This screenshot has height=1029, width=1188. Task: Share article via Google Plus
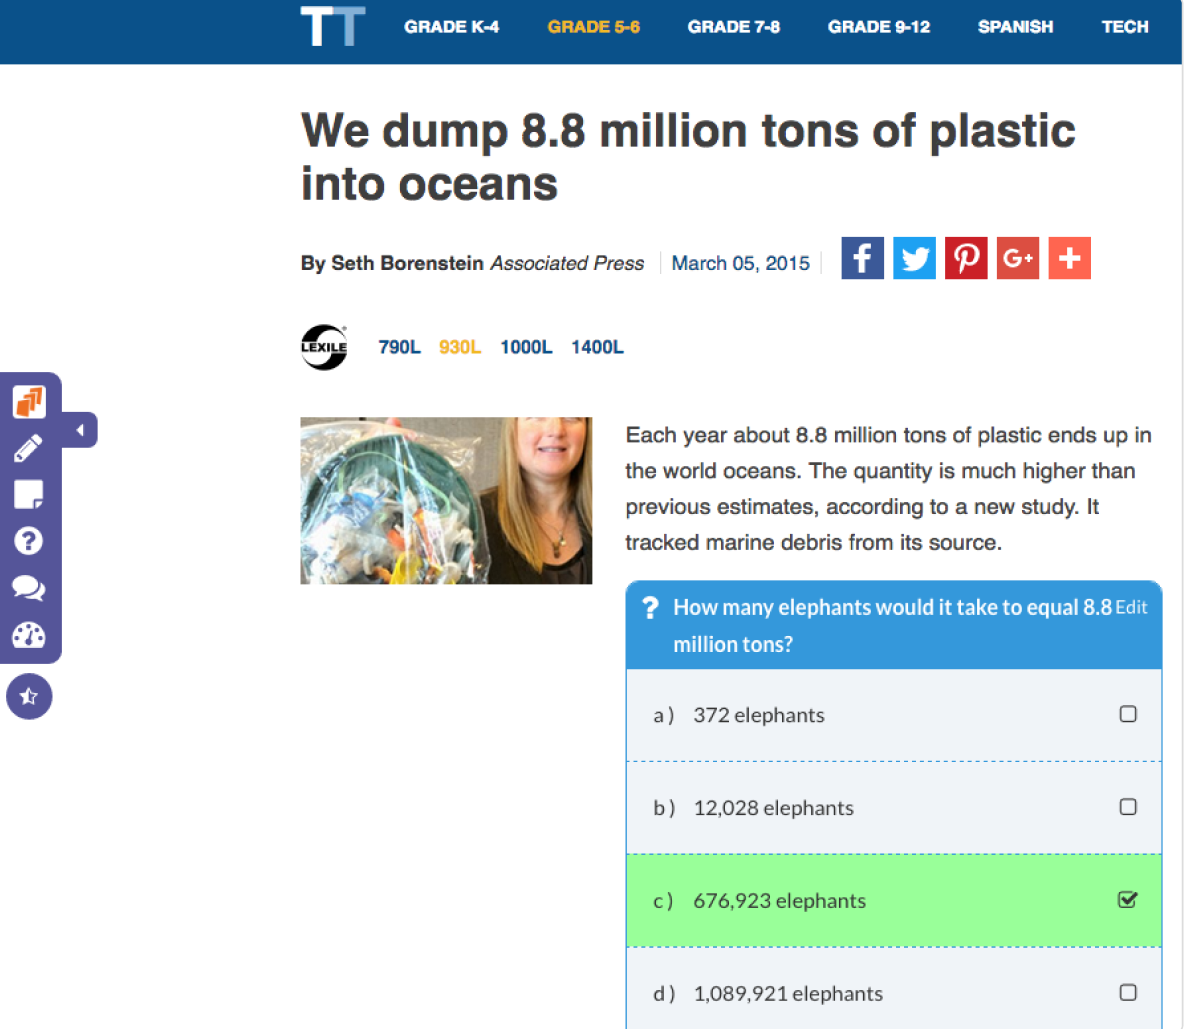(x=1018, y=258)
